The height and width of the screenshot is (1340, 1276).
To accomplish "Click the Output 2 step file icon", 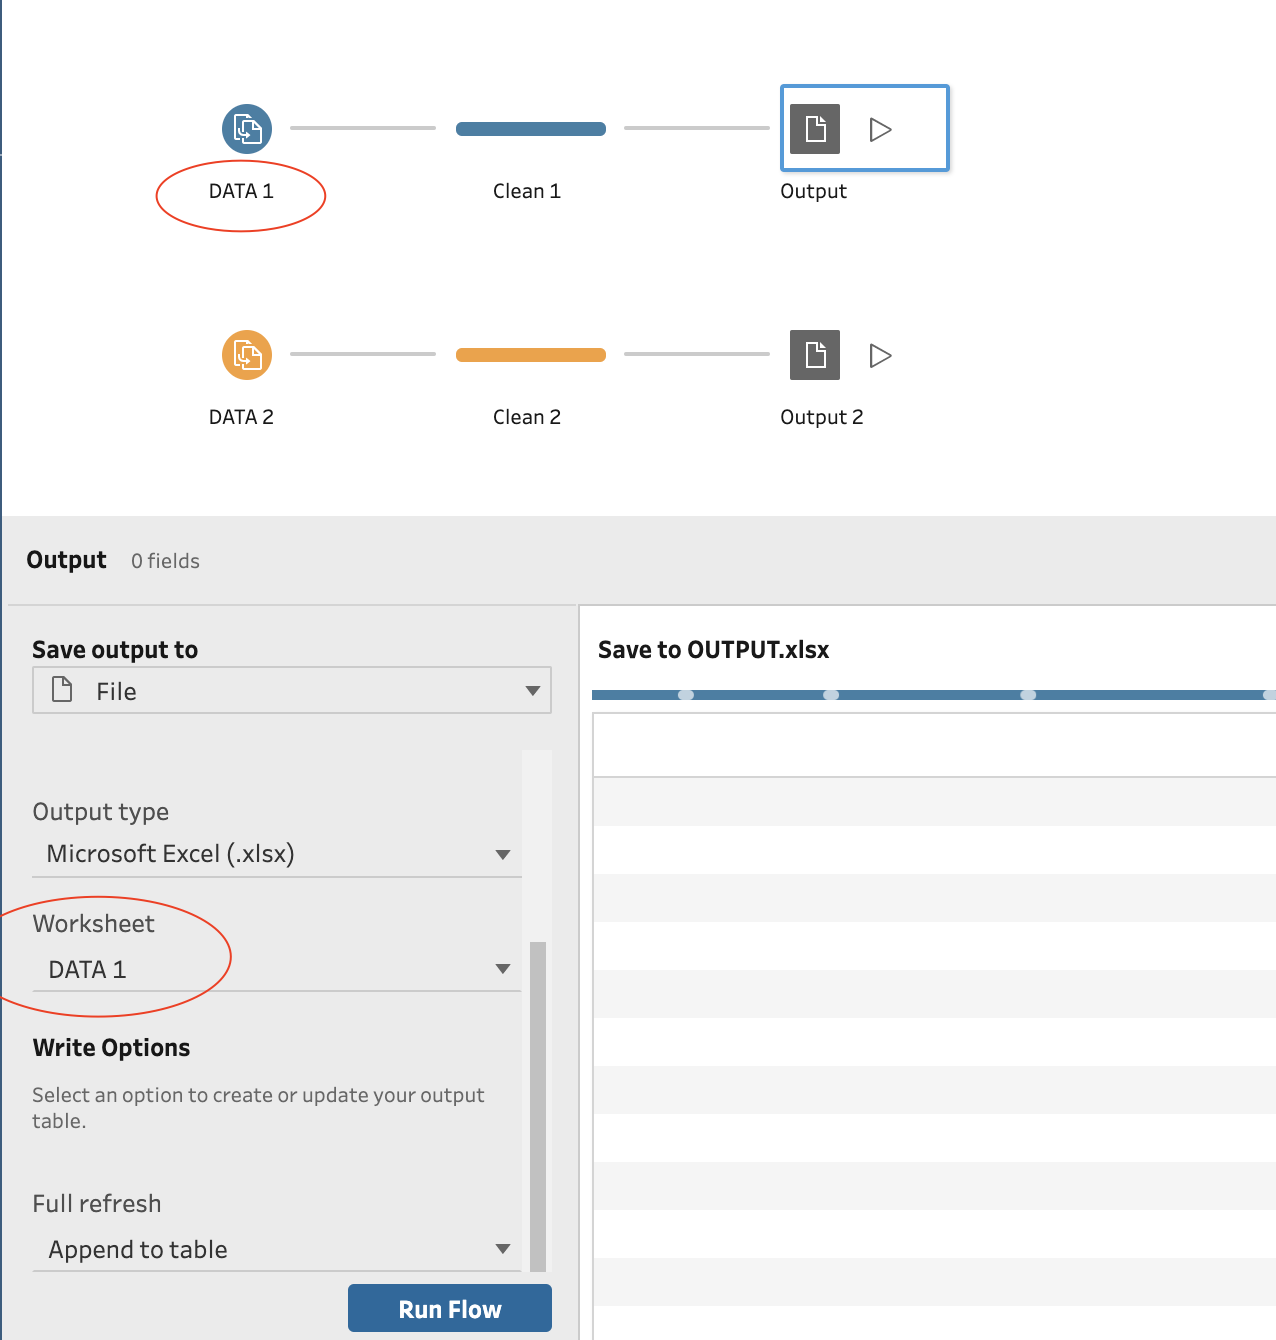I will (x=815, y=355).
